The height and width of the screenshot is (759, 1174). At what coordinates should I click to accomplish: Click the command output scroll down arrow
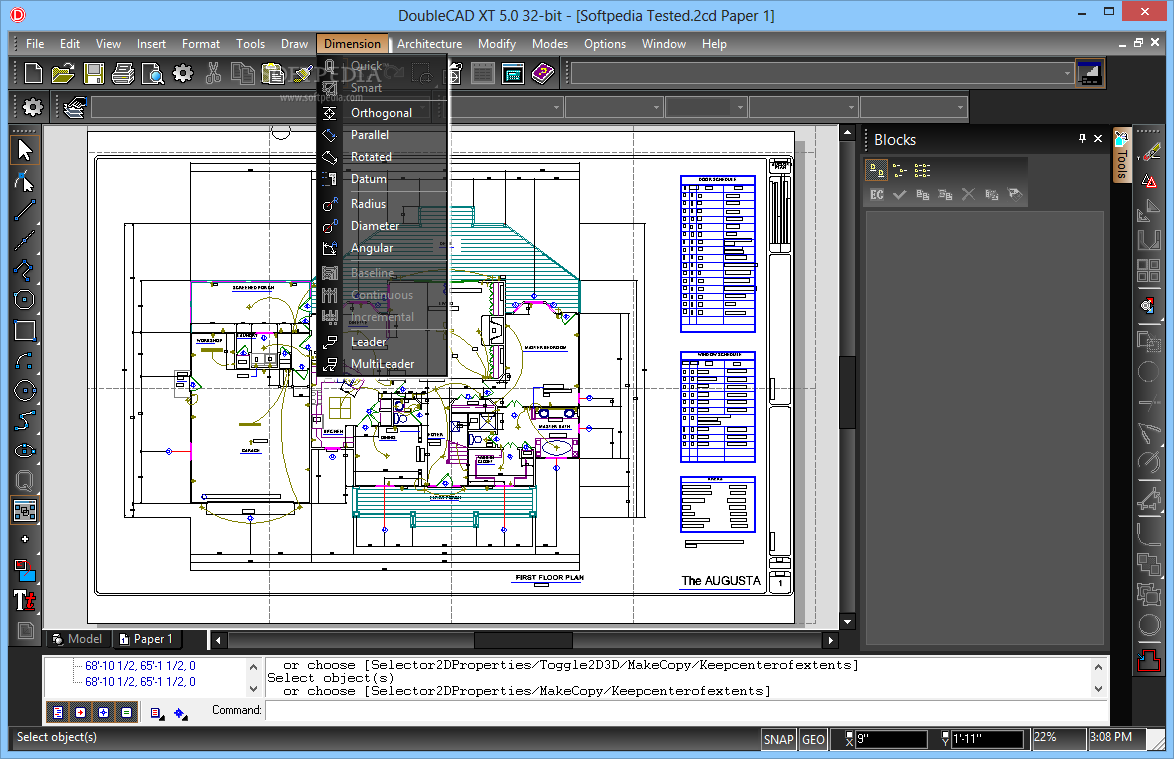[1098, 689]
